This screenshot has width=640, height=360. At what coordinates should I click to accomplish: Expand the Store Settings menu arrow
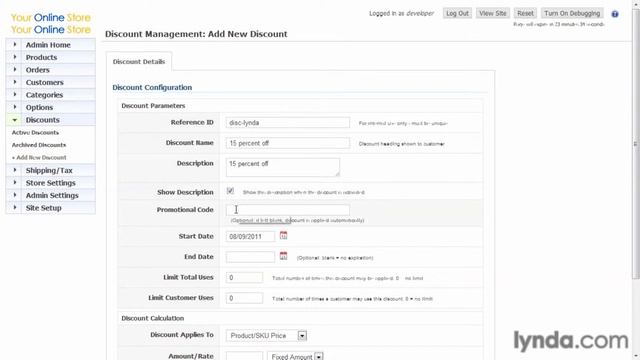15,183
